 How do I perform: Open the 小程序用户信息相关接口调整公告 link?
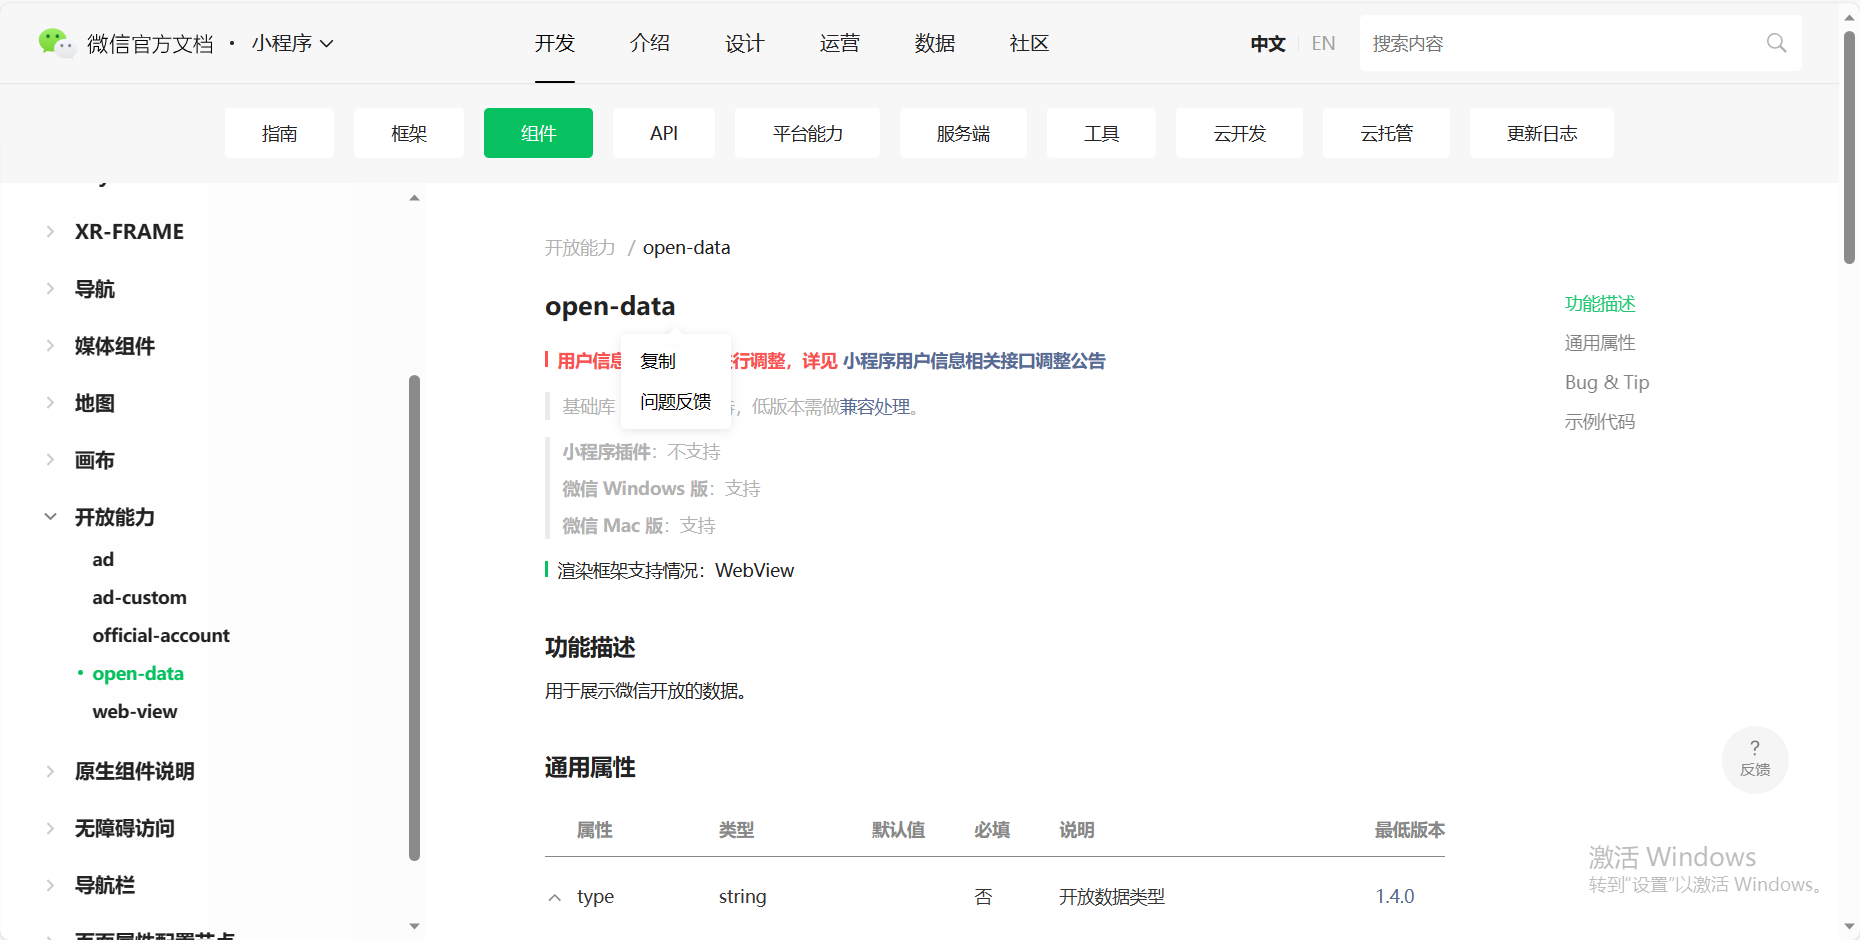coord(974,361)
